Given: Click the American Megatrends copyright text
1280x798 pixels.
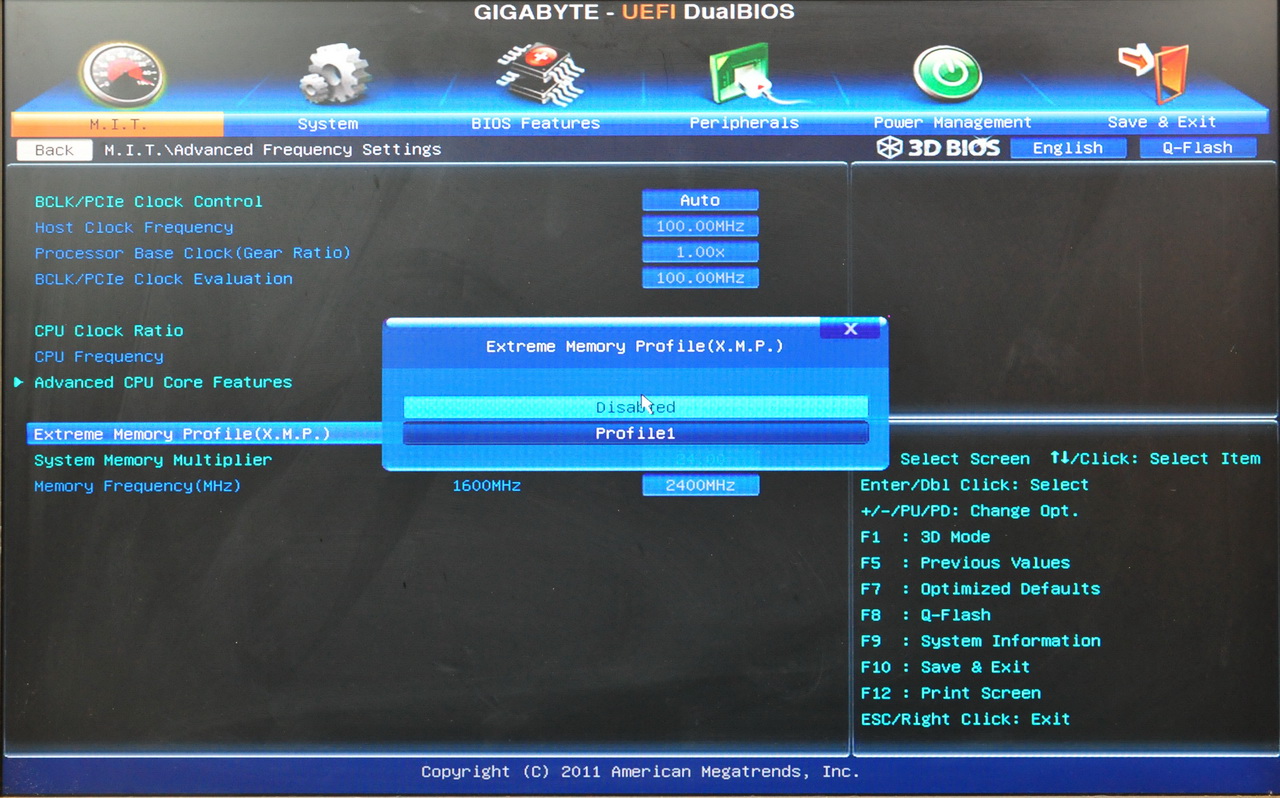Looking at the screenshot, I should 640,772.
